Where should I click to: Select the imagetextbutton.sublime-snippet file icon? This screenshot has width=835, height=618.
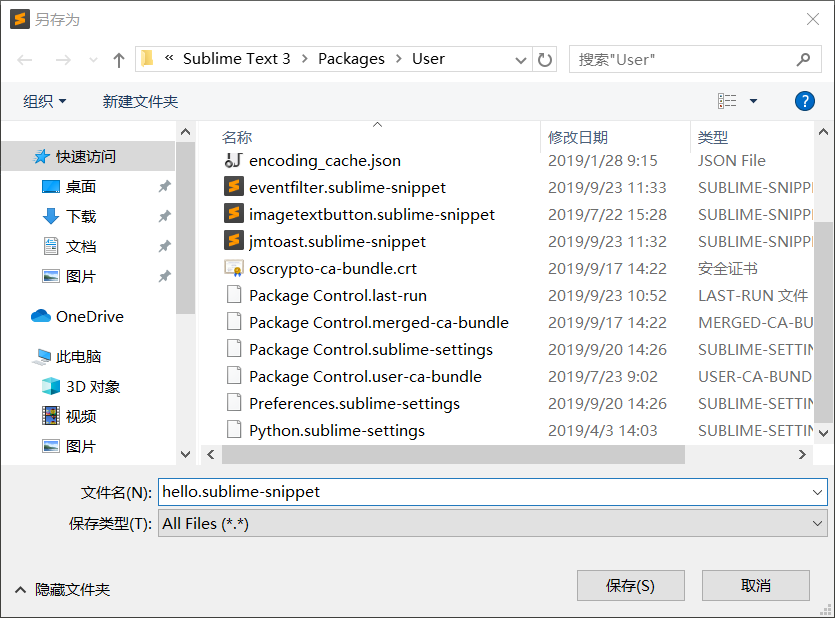(233, 214)
